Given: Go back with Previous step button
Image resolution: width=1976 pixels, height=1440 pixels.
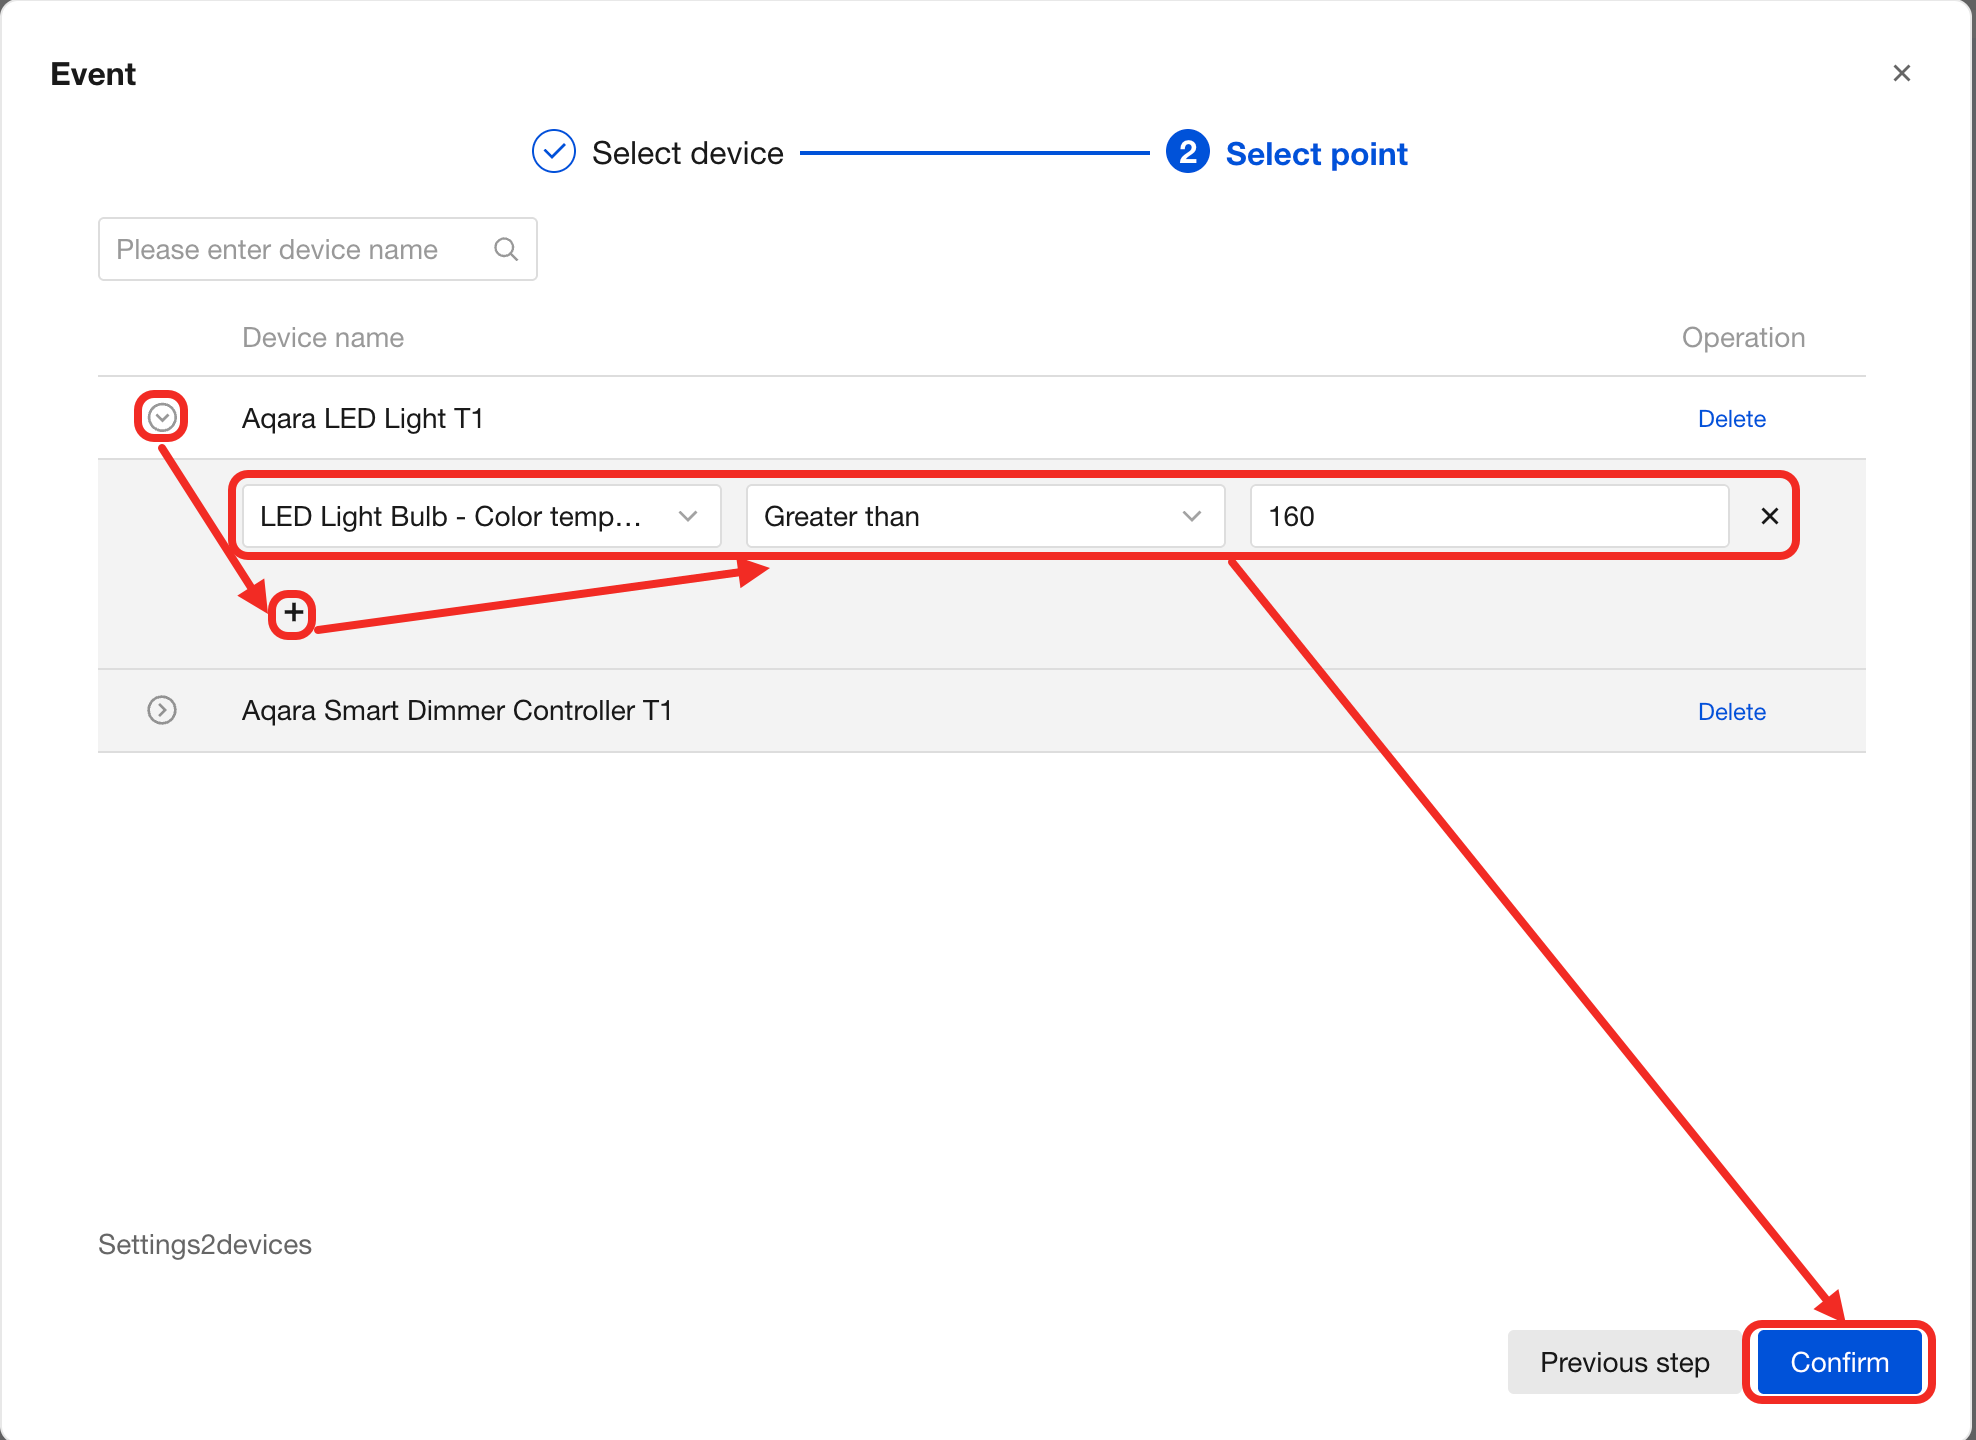Looking at the screenshot, I should 1624,1362.
